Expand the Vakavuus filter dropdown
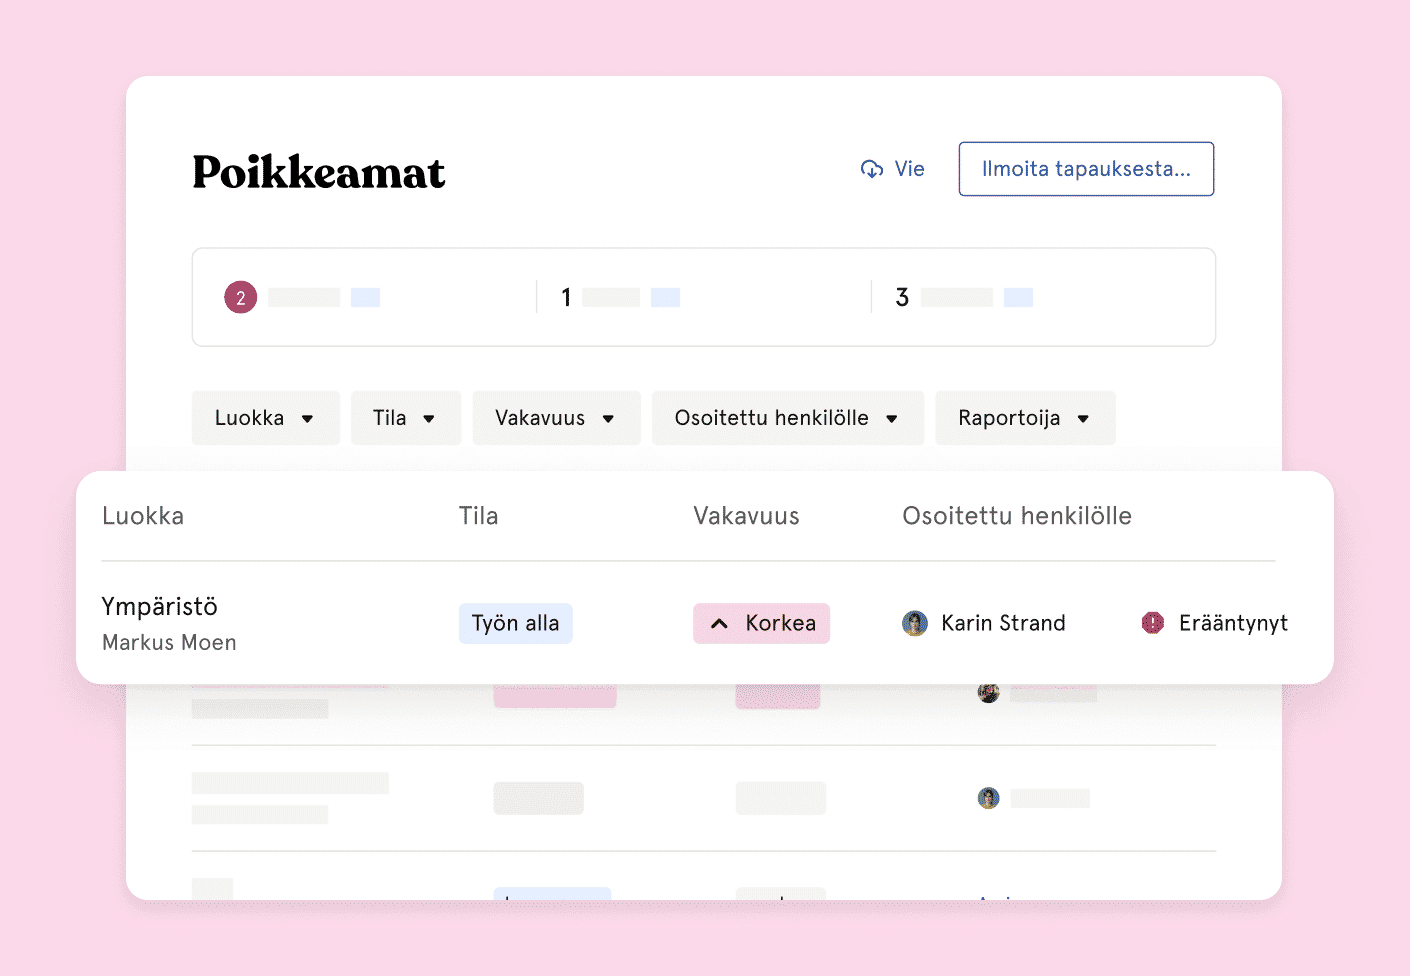 click(x=556, y=418)
